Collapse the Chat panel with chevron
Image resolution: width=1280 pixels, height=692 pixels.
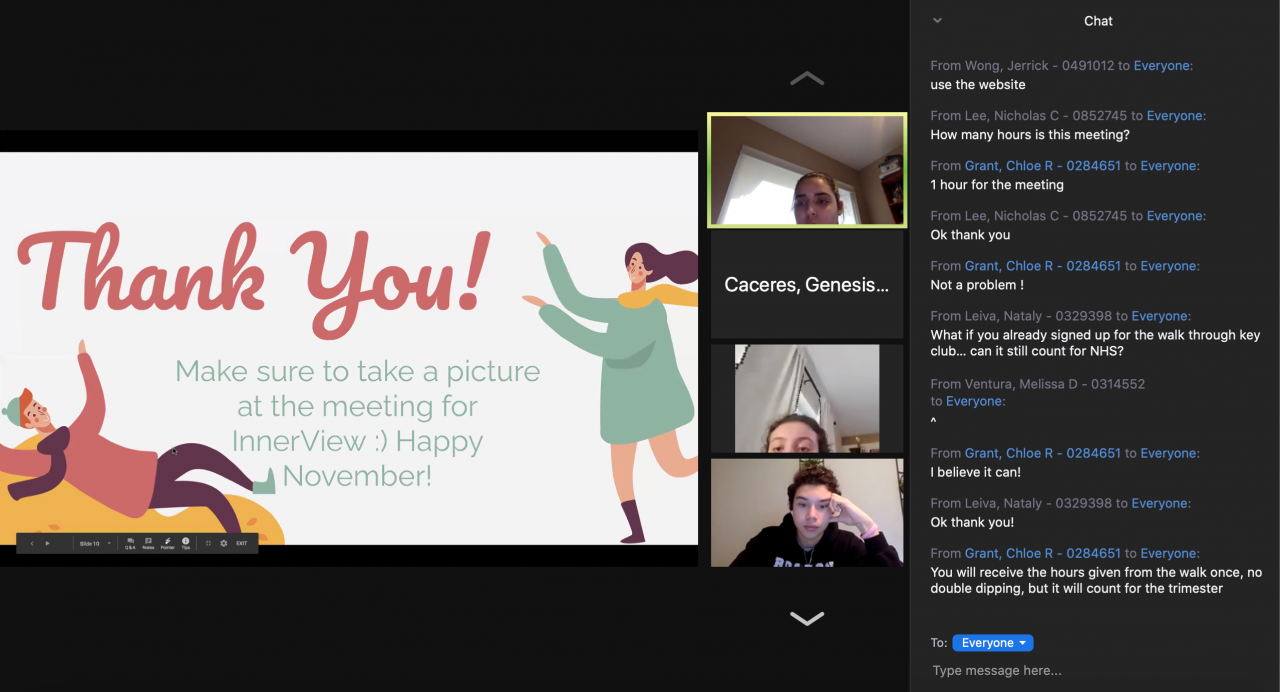[x=937, y=20]
